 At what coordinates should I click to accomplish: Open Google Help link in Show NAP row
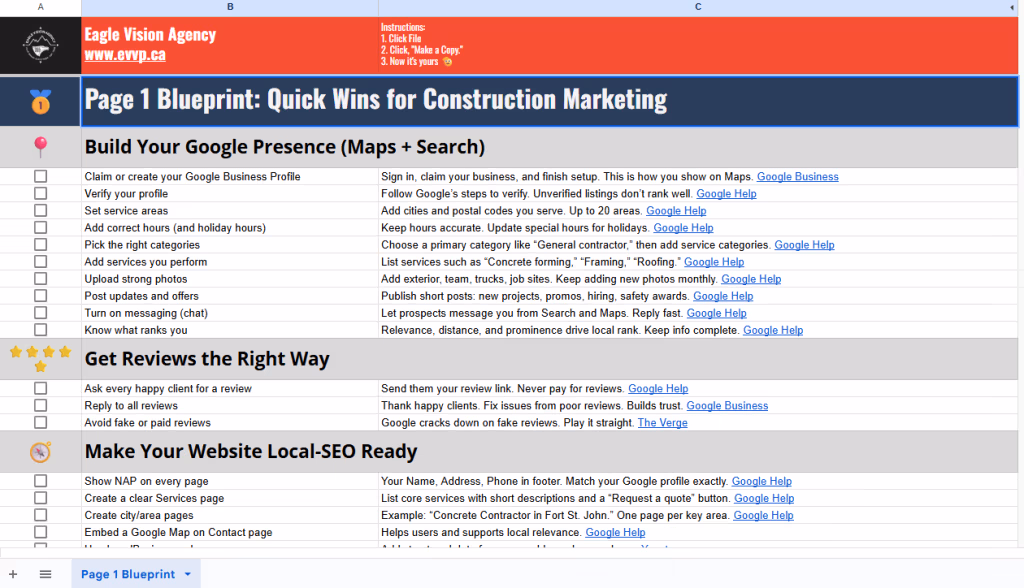(761, 481)
